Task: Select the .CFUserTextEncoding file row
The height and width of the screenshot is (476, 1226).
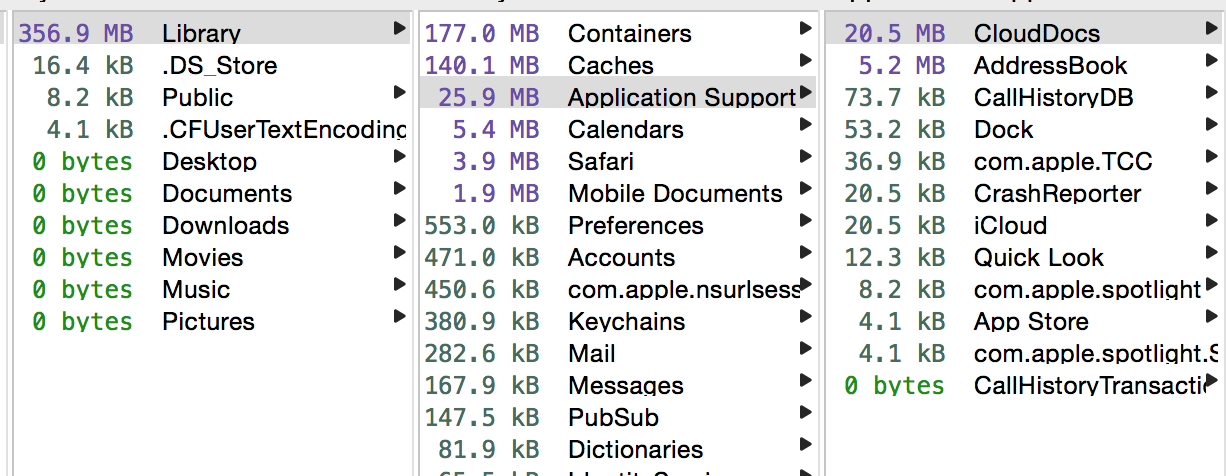Action: point(211,130)
